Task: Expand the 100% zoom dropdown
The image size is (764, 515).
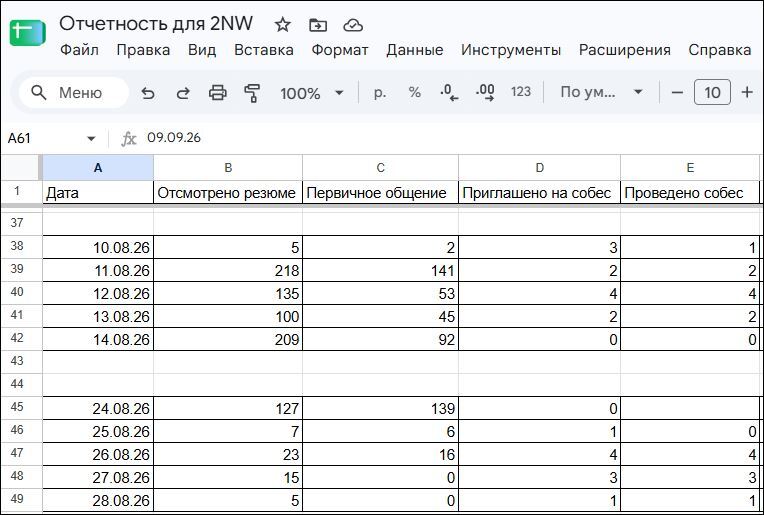Action: pos(312,93)
